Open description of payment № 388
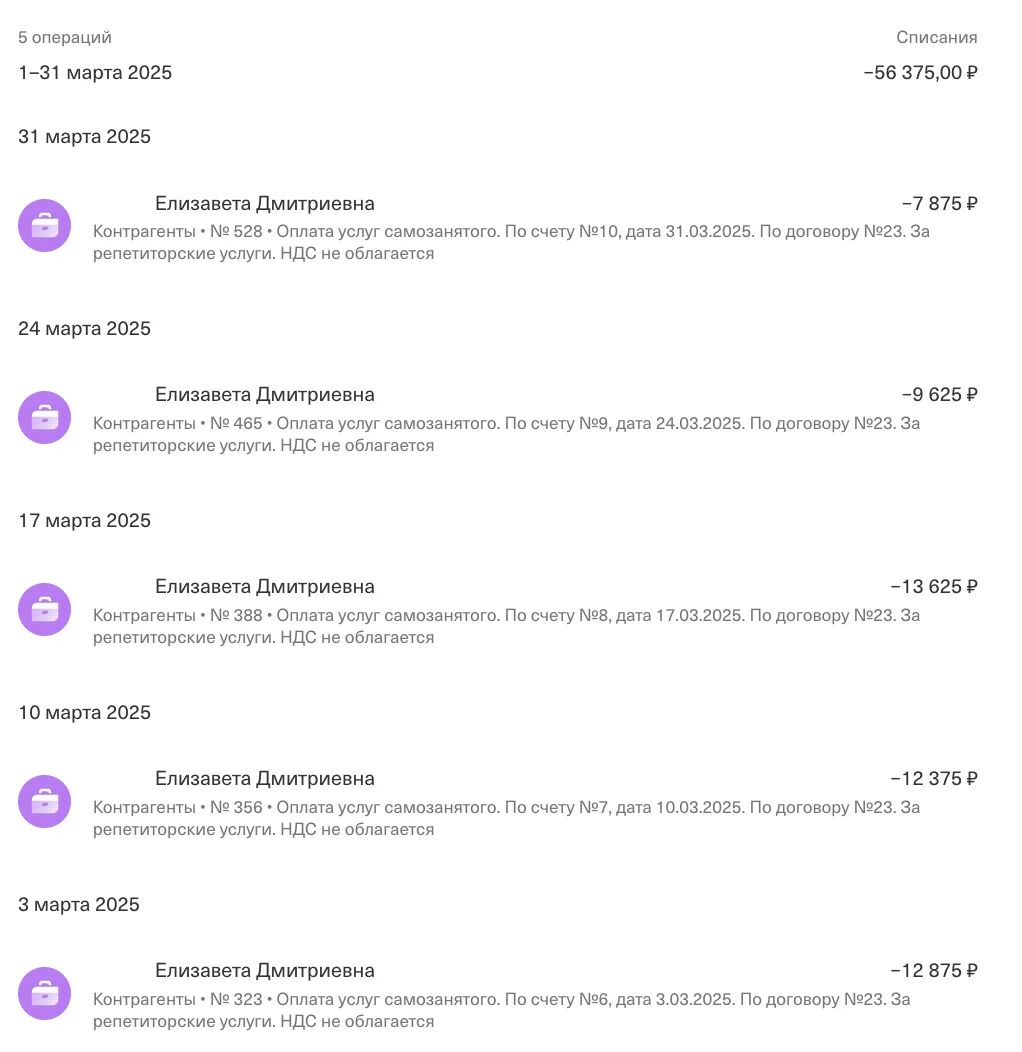 (x=507, y=626)
